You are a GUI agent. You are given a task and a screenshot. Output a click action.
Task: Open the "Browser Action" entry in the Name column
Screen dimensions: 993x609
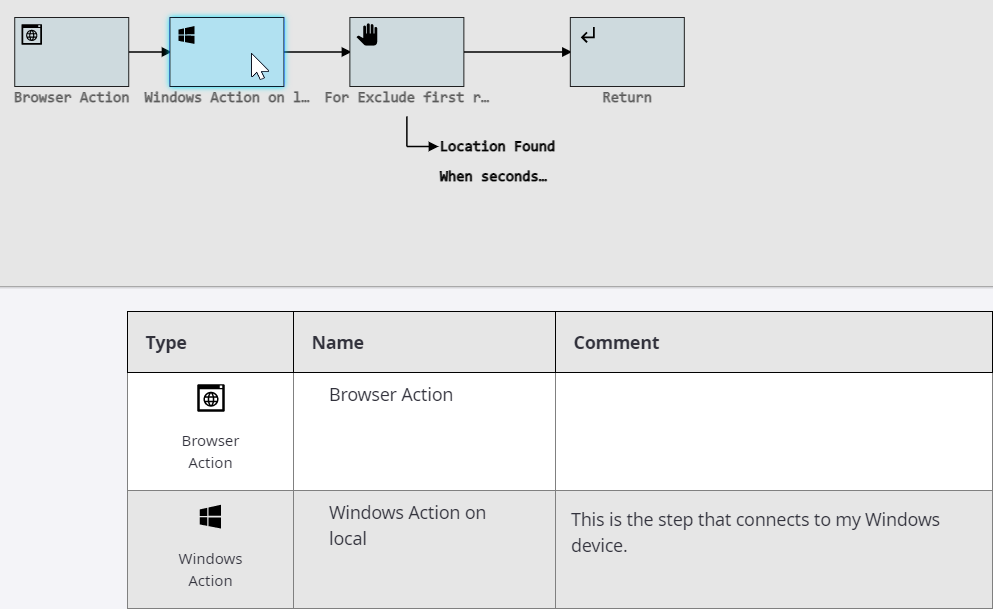pyautogui.click(x=391, y=395)
